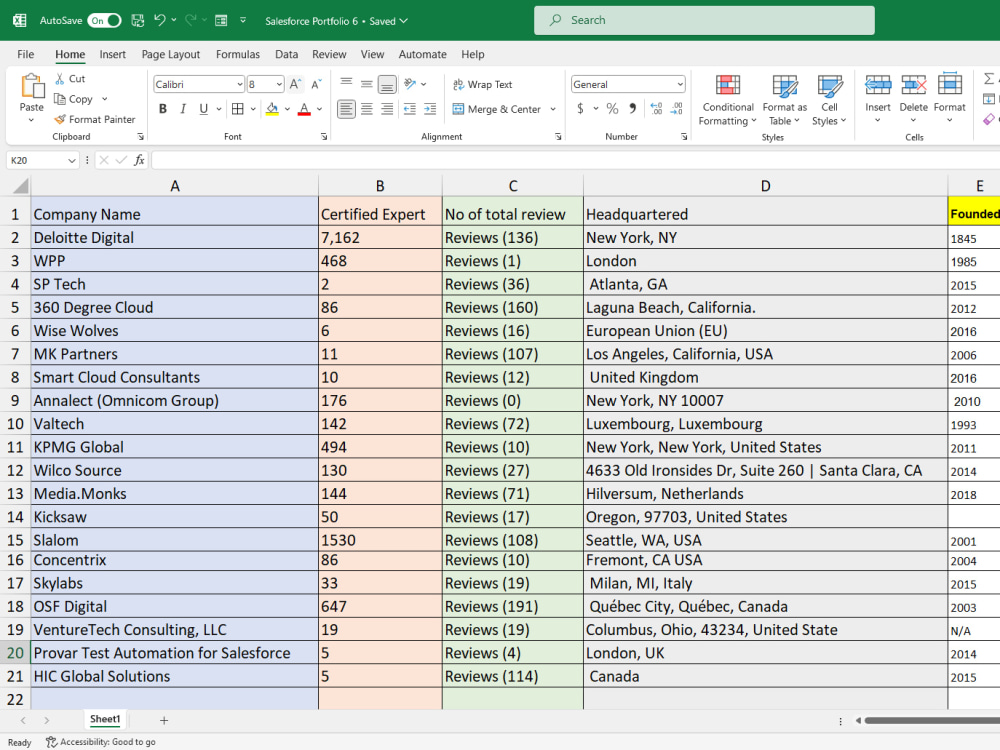Click Merge & Center button
Viewport: 1000px width, 750px height.
pyautogui.click(x=497, y=109)
